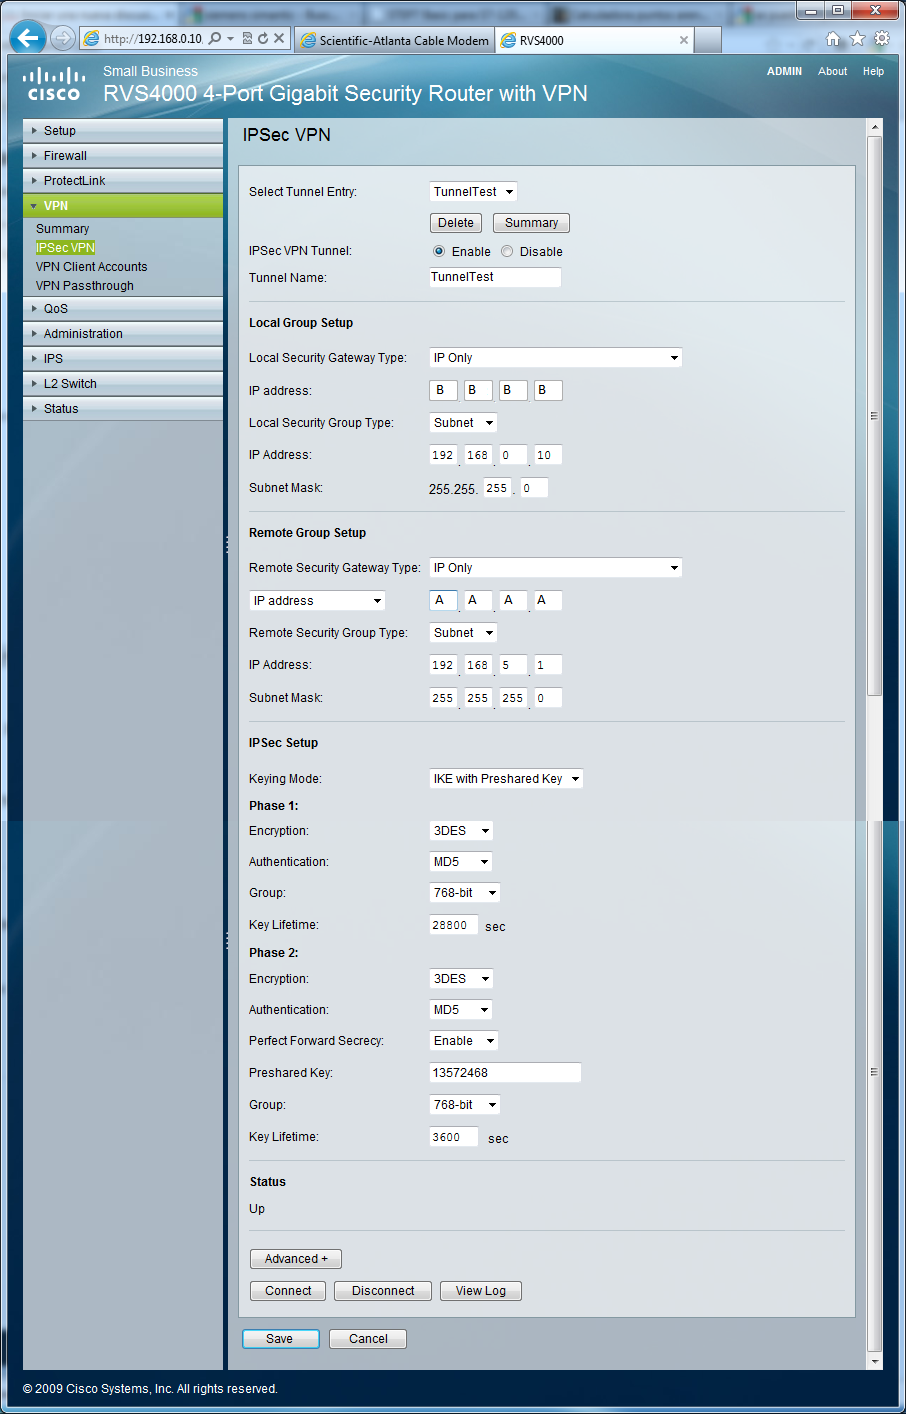This screenshot has width=908, height=1414.
Task: Open VPN Client Accounts submenu item
Action: click(x=91, y=267)
